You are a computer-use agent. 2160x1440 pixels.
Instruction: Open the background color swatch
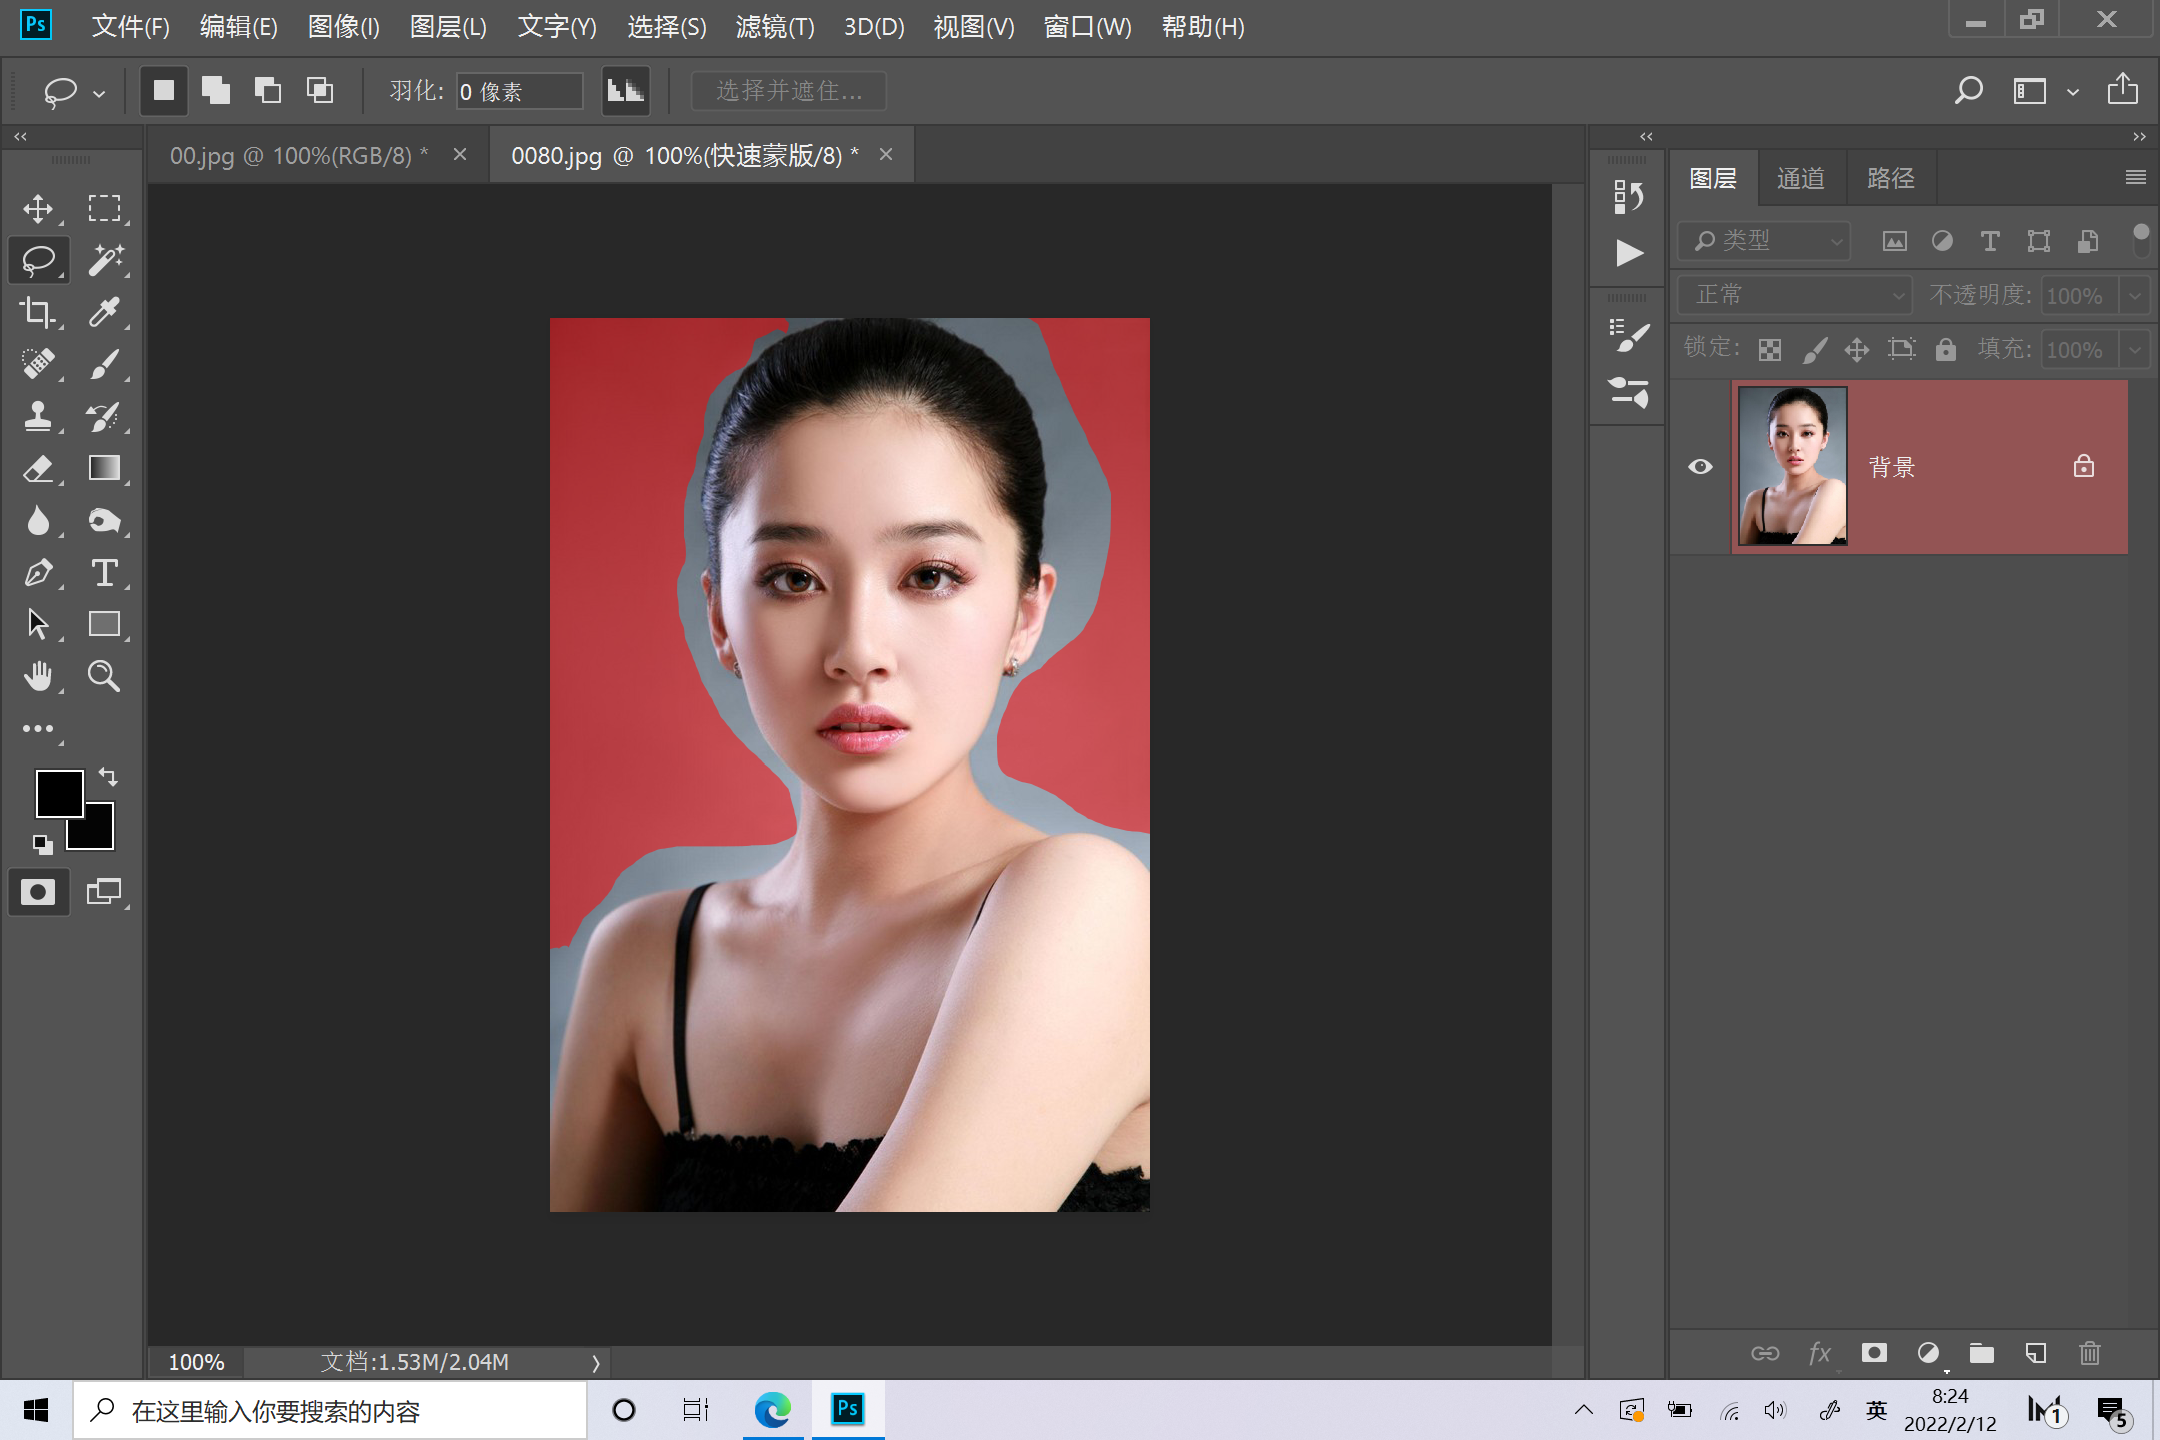pos(100,834)
